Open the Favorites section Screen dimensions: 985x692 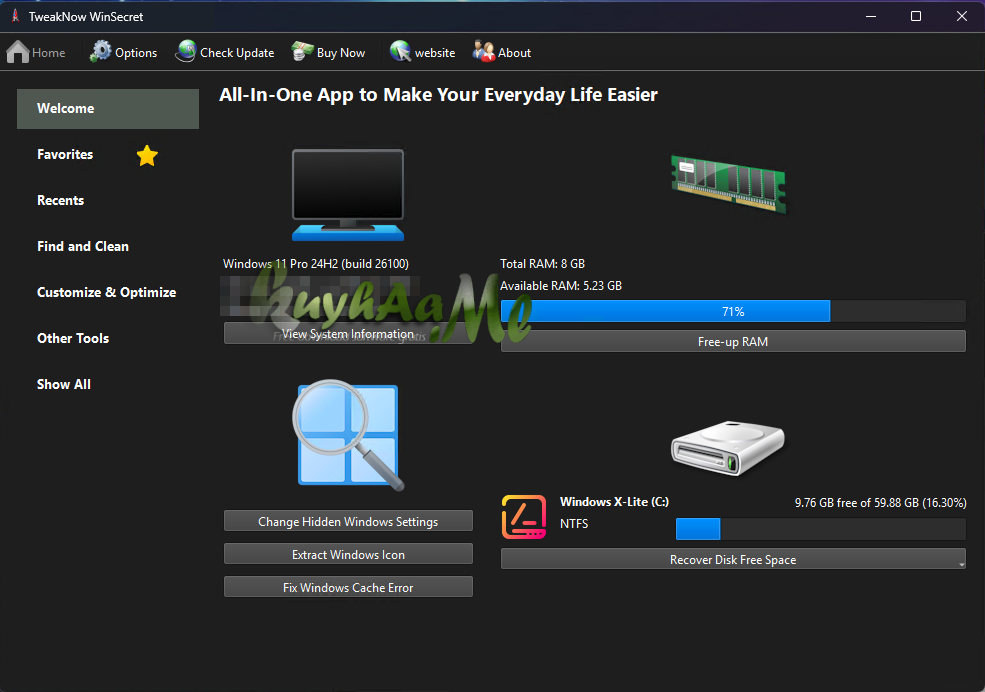coord(65,154)
